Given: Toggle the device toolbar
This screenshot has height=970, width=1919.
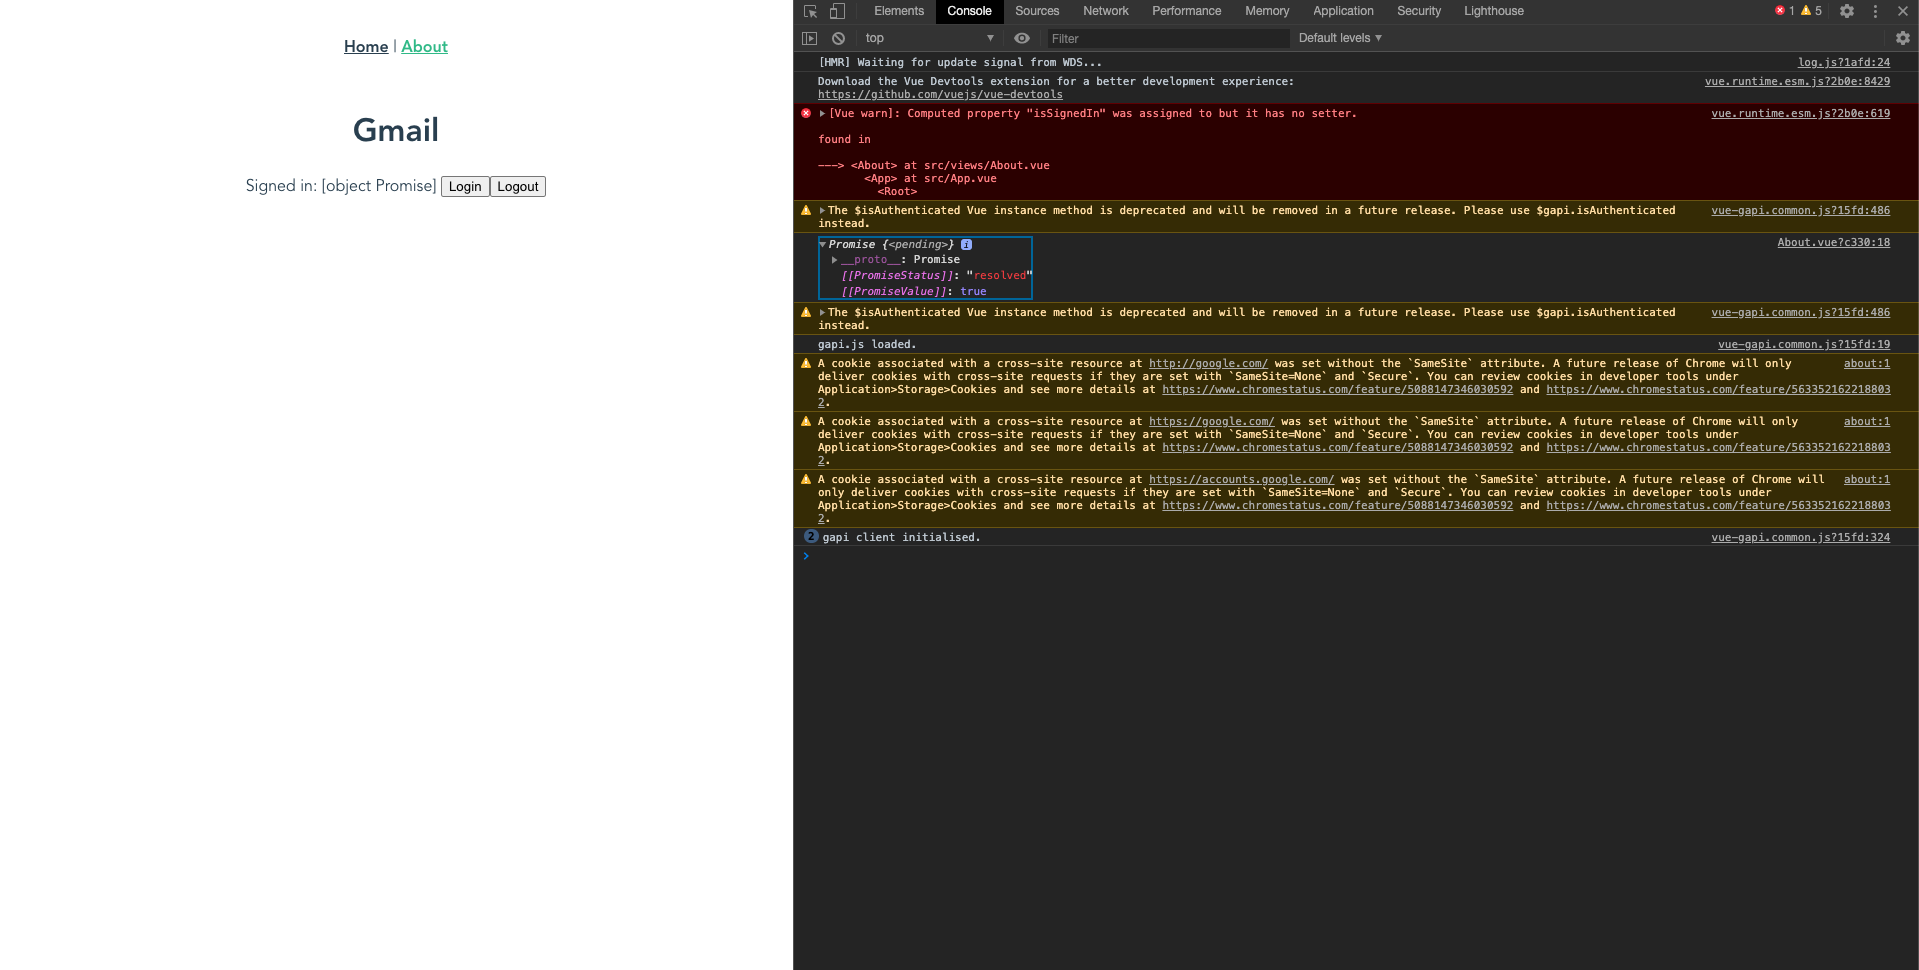Looking at the screenshot, I should (x=837, y=11).
